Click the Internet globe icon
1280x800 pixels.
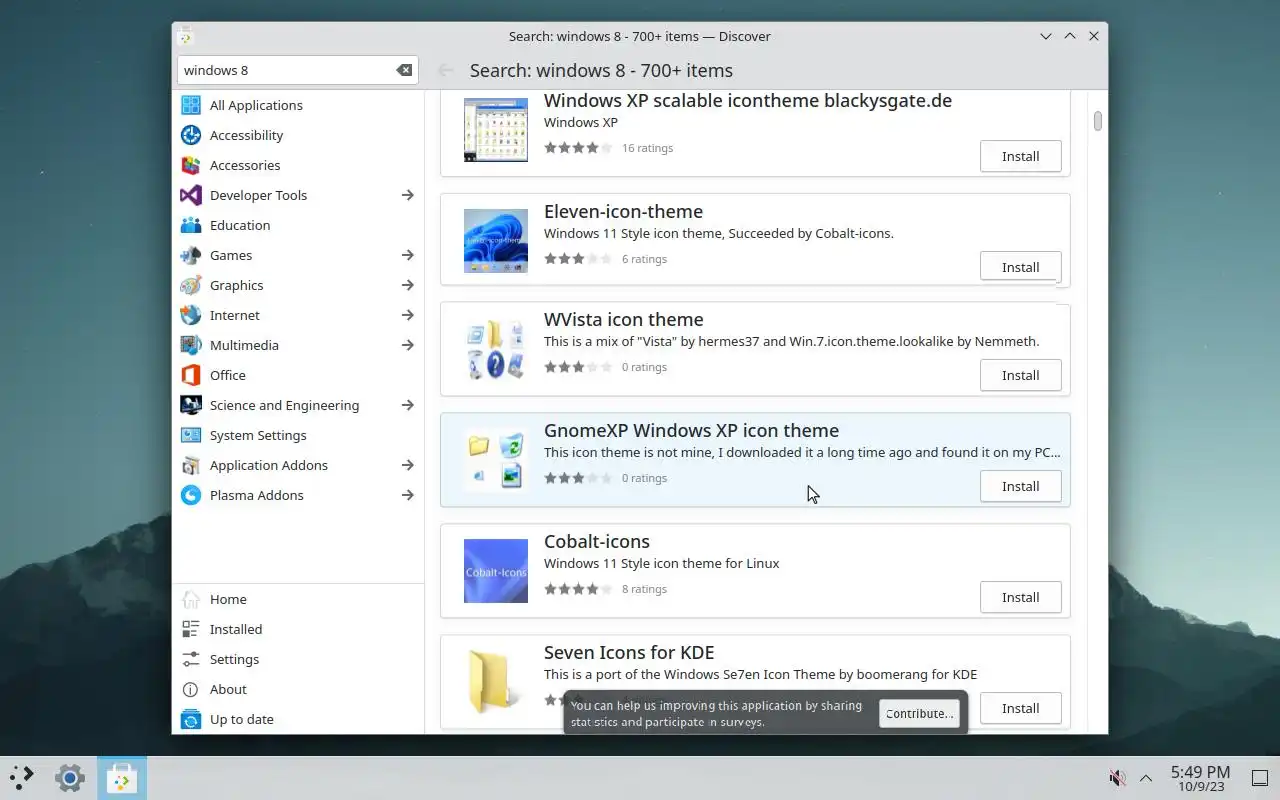(191, 315)
